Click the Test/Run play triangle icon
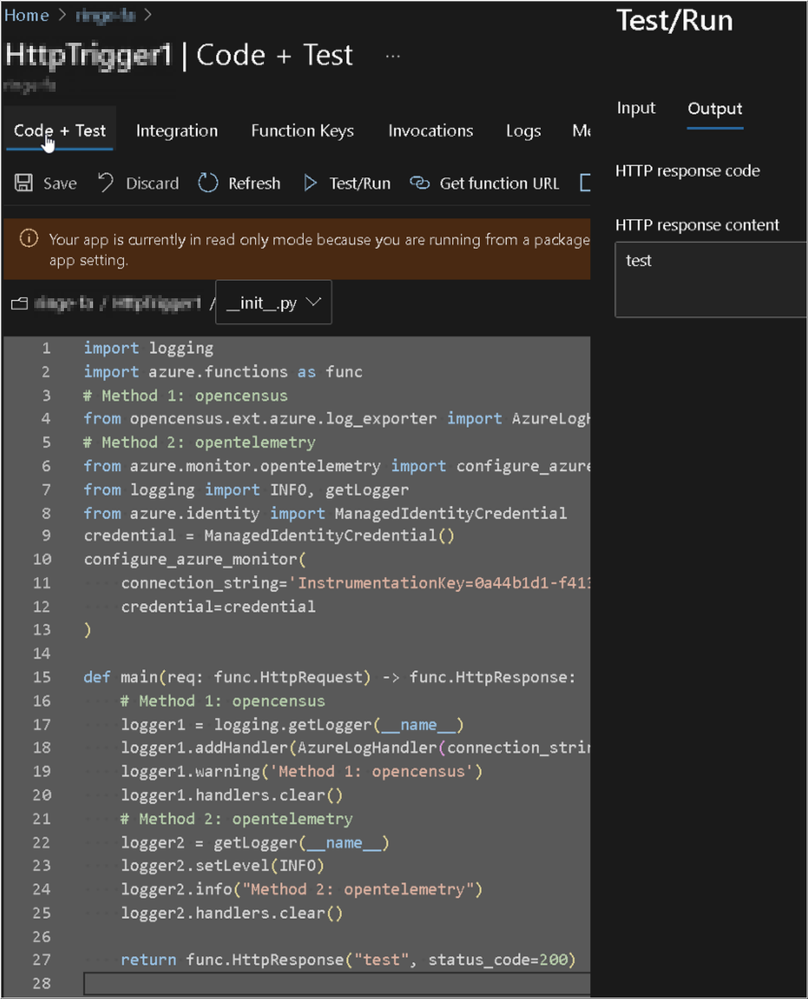Image resolution: width=808 pixels, height=999 pixels. point(310,183)
